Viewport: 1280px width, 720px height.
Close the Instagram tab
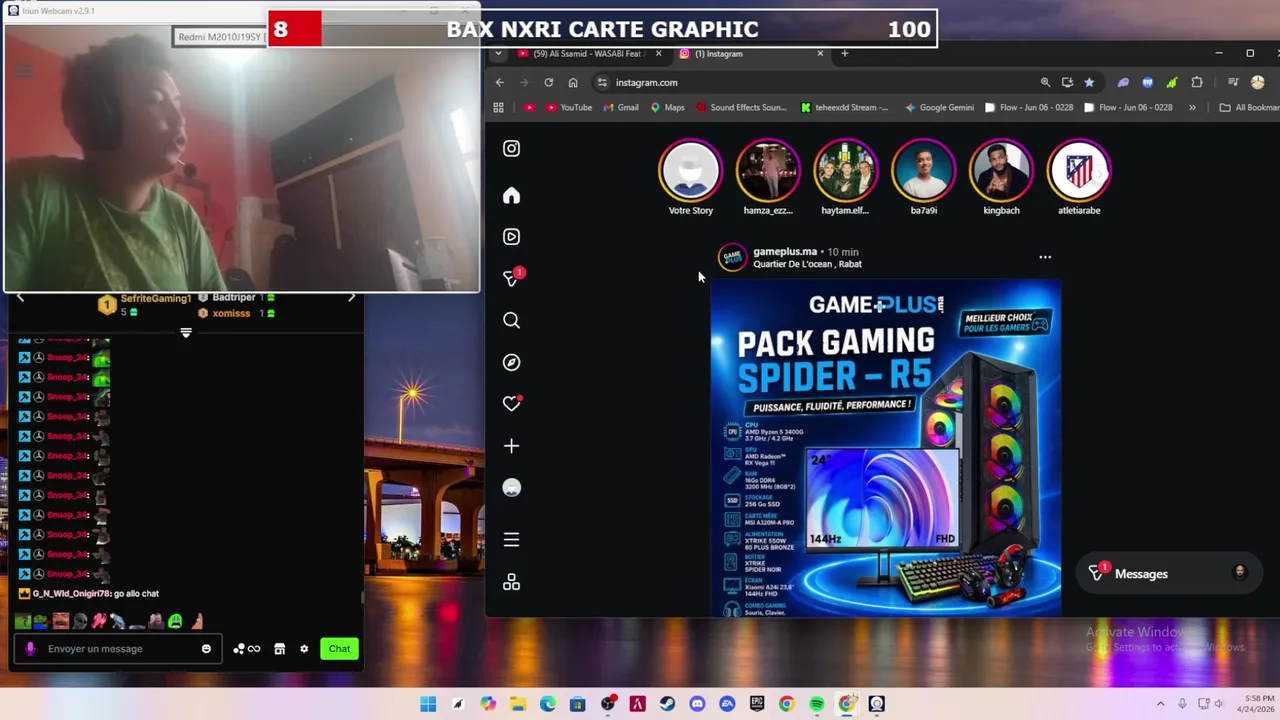[820, 53]
